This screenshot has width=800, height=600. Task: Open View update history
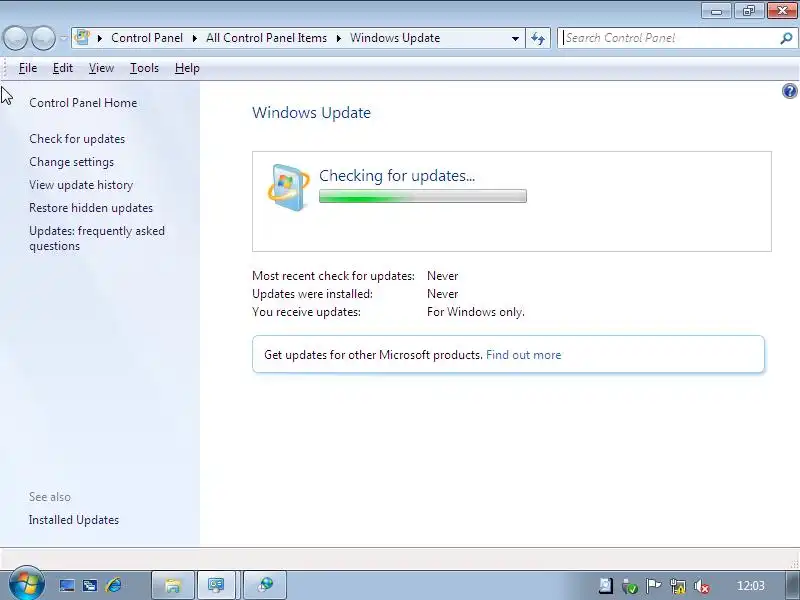click(x=81, y=185)
